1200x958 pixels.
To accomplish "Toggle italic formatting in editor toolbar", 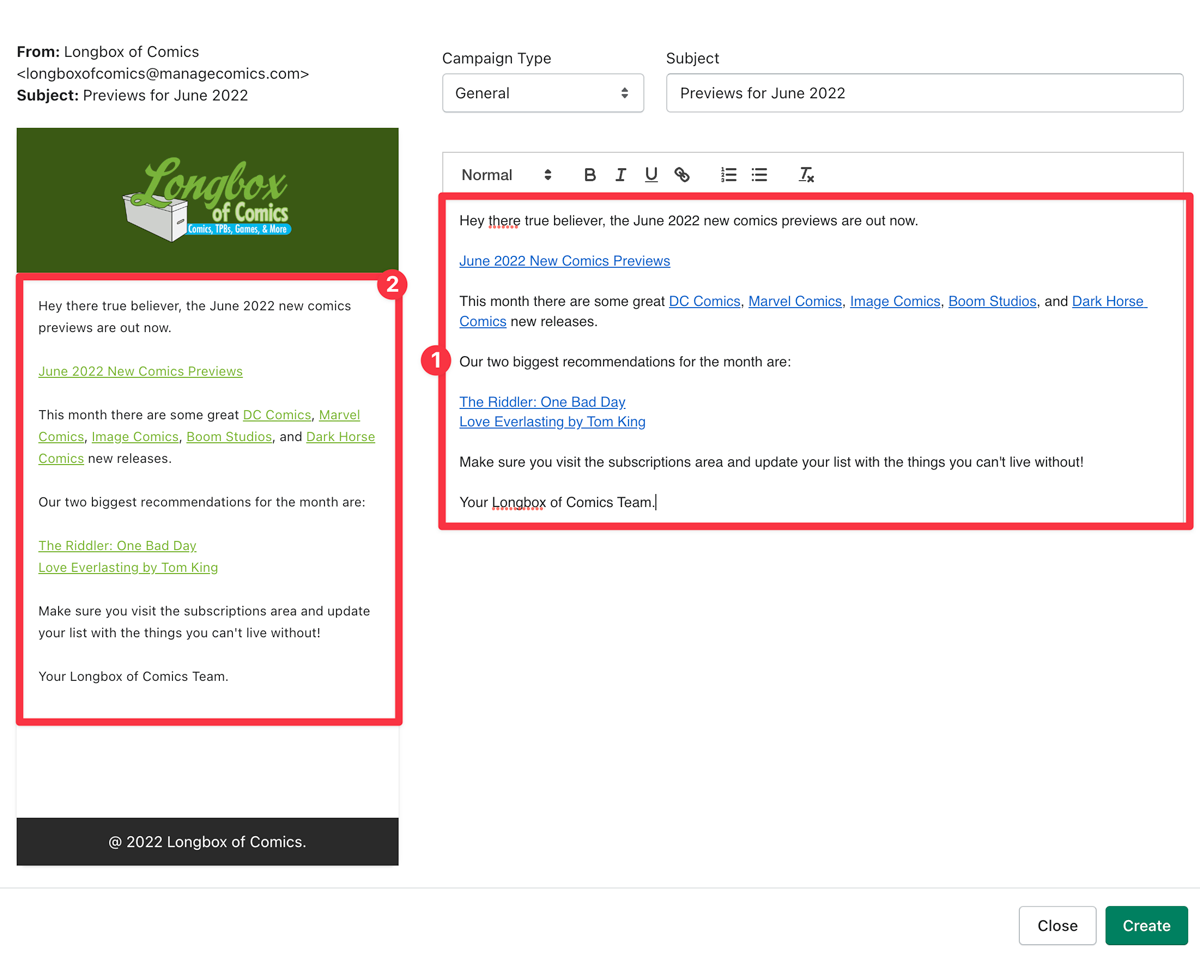I will click(620, 175).
